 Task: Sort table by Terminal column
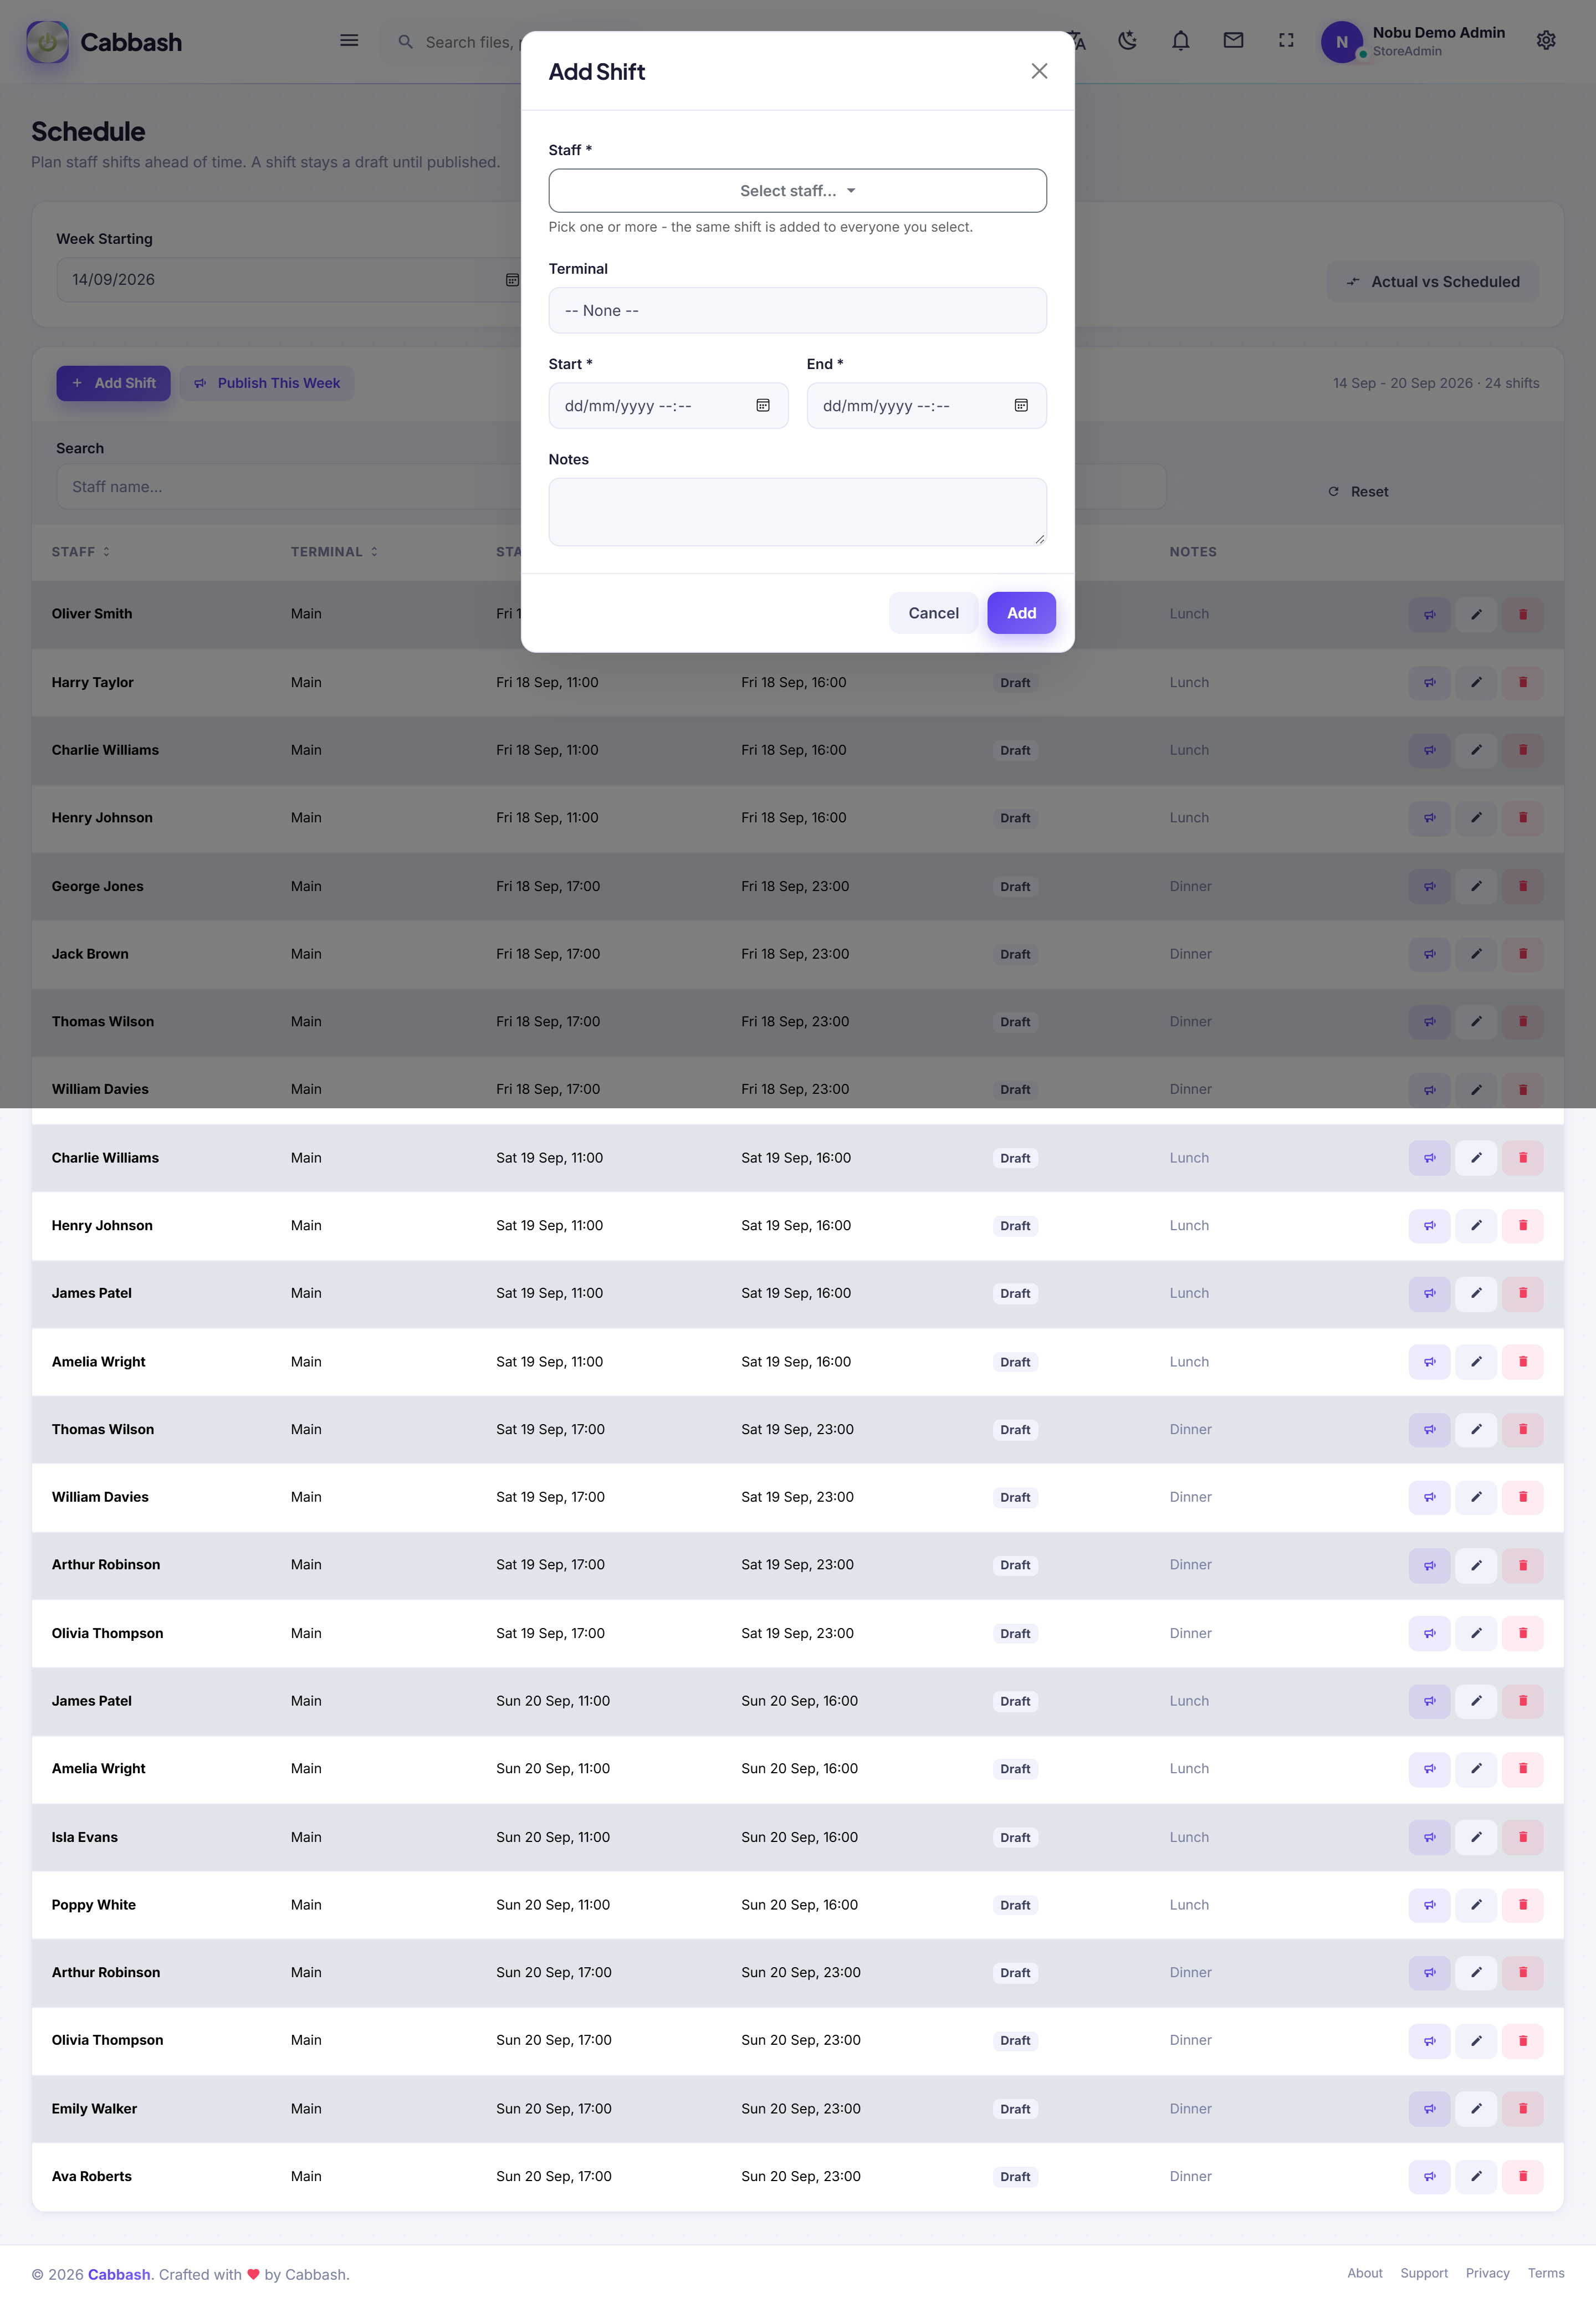[x=334, y=552]
